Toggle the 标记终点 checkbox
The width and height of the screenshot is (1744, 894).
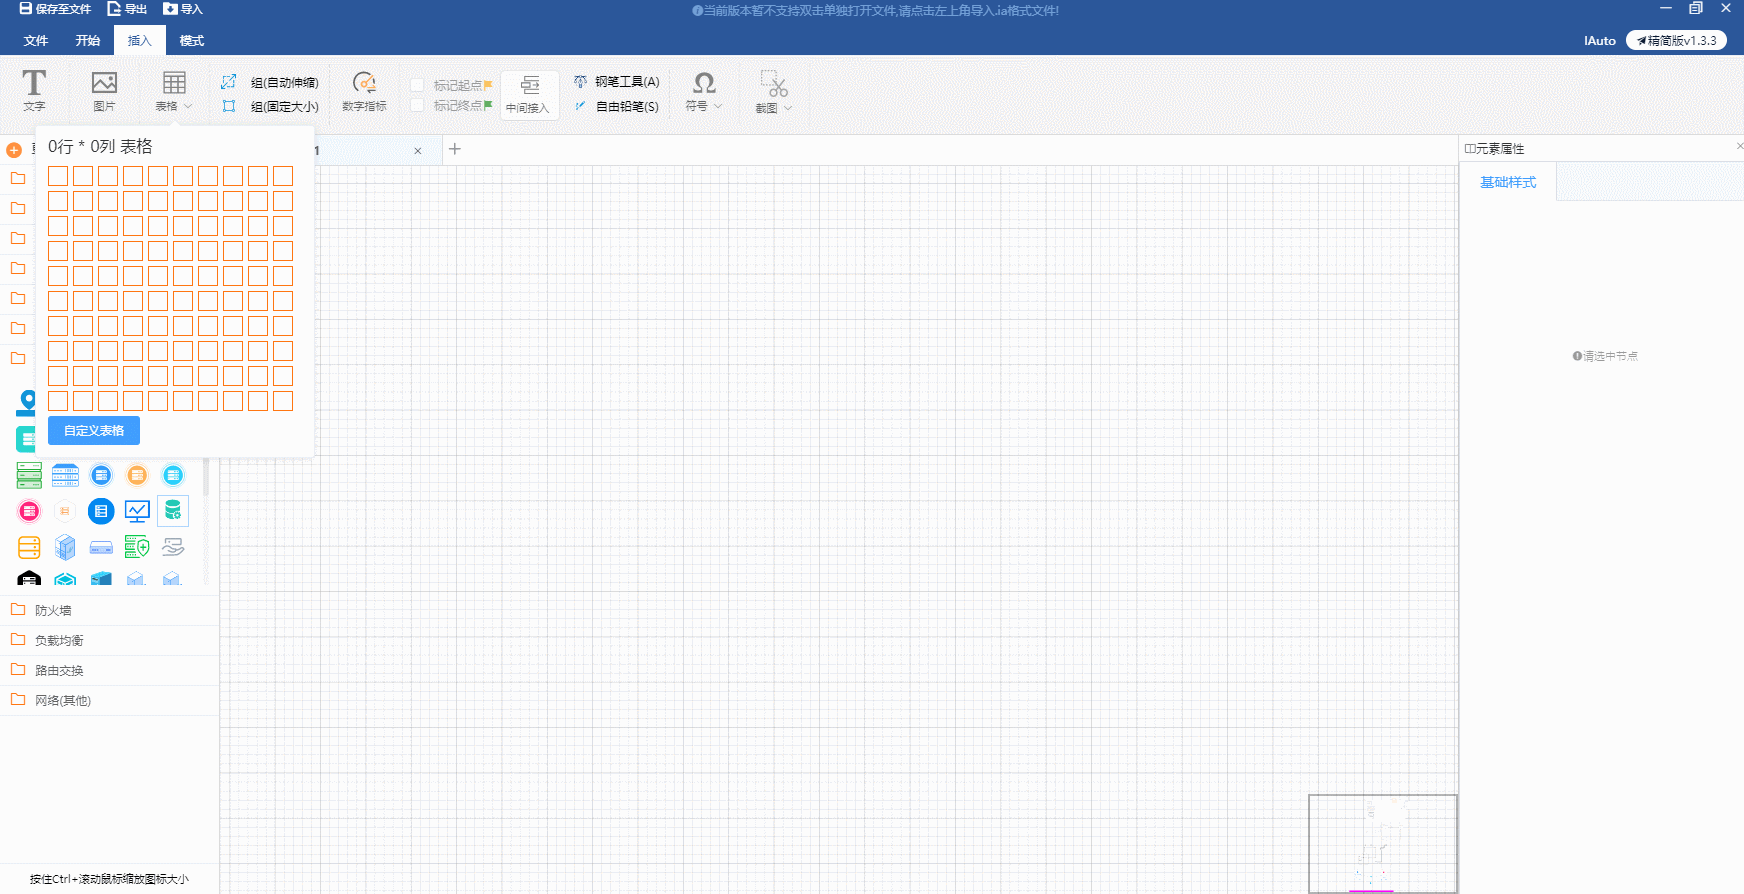coord(418,105)
